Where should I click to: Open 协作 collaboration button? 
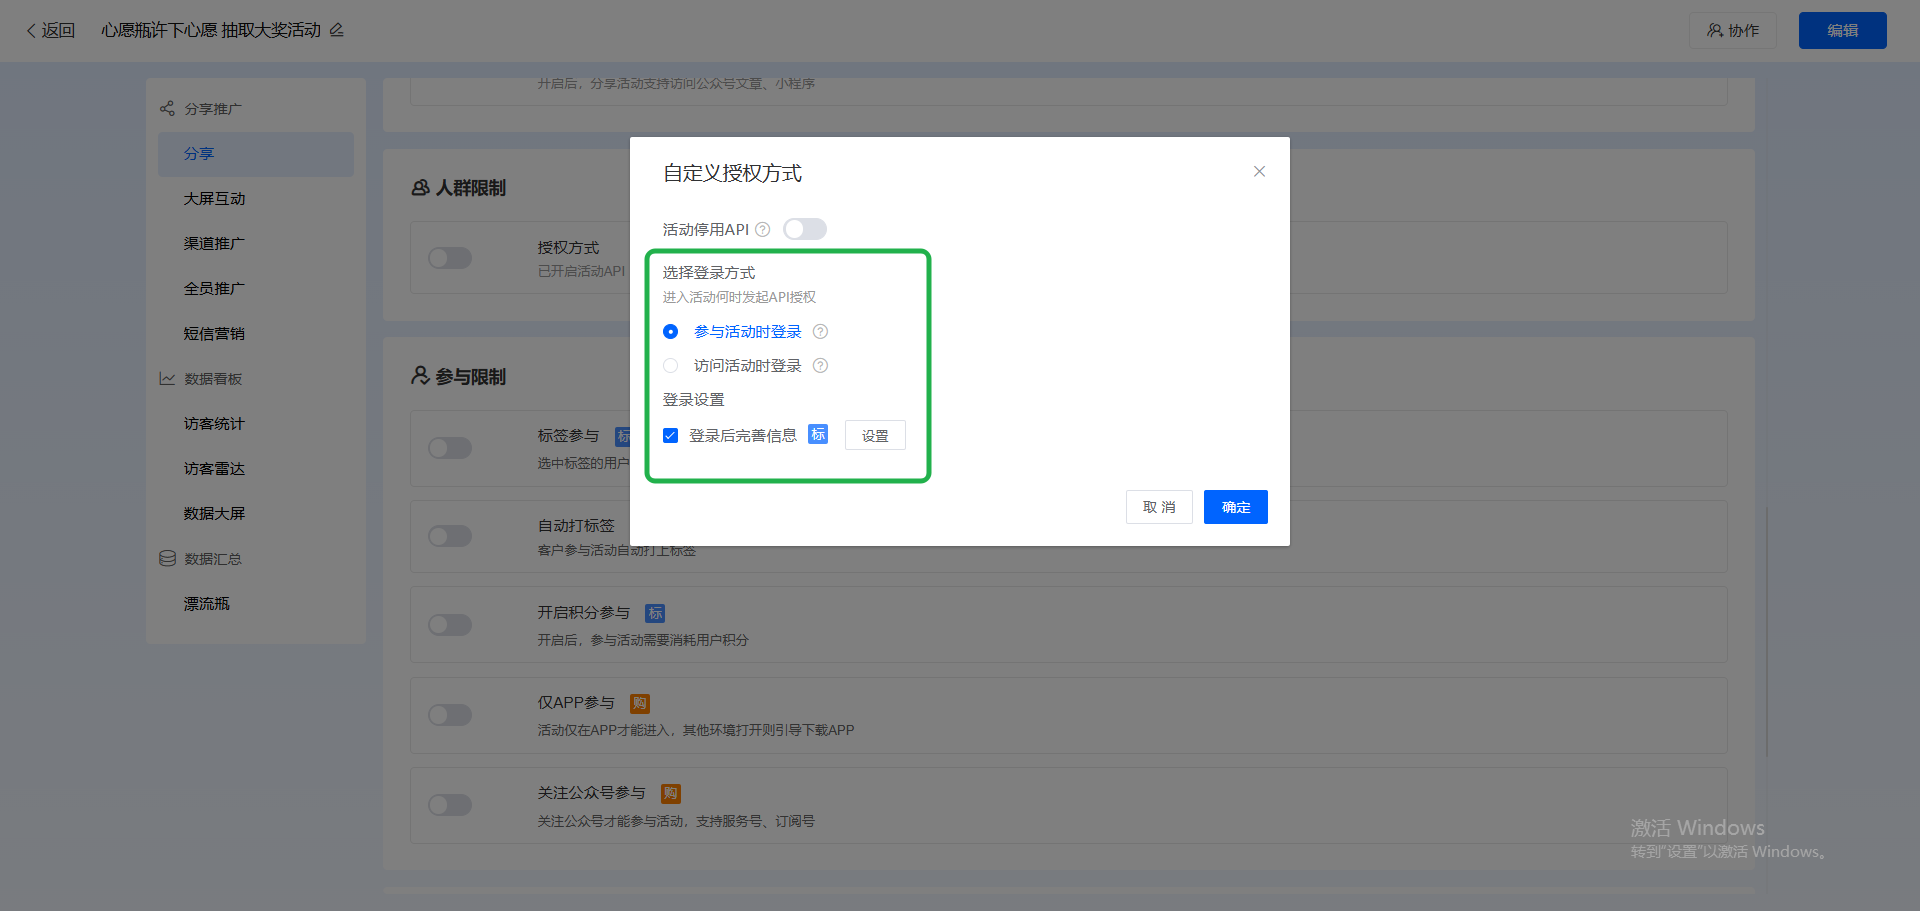tap(1733, 31)
